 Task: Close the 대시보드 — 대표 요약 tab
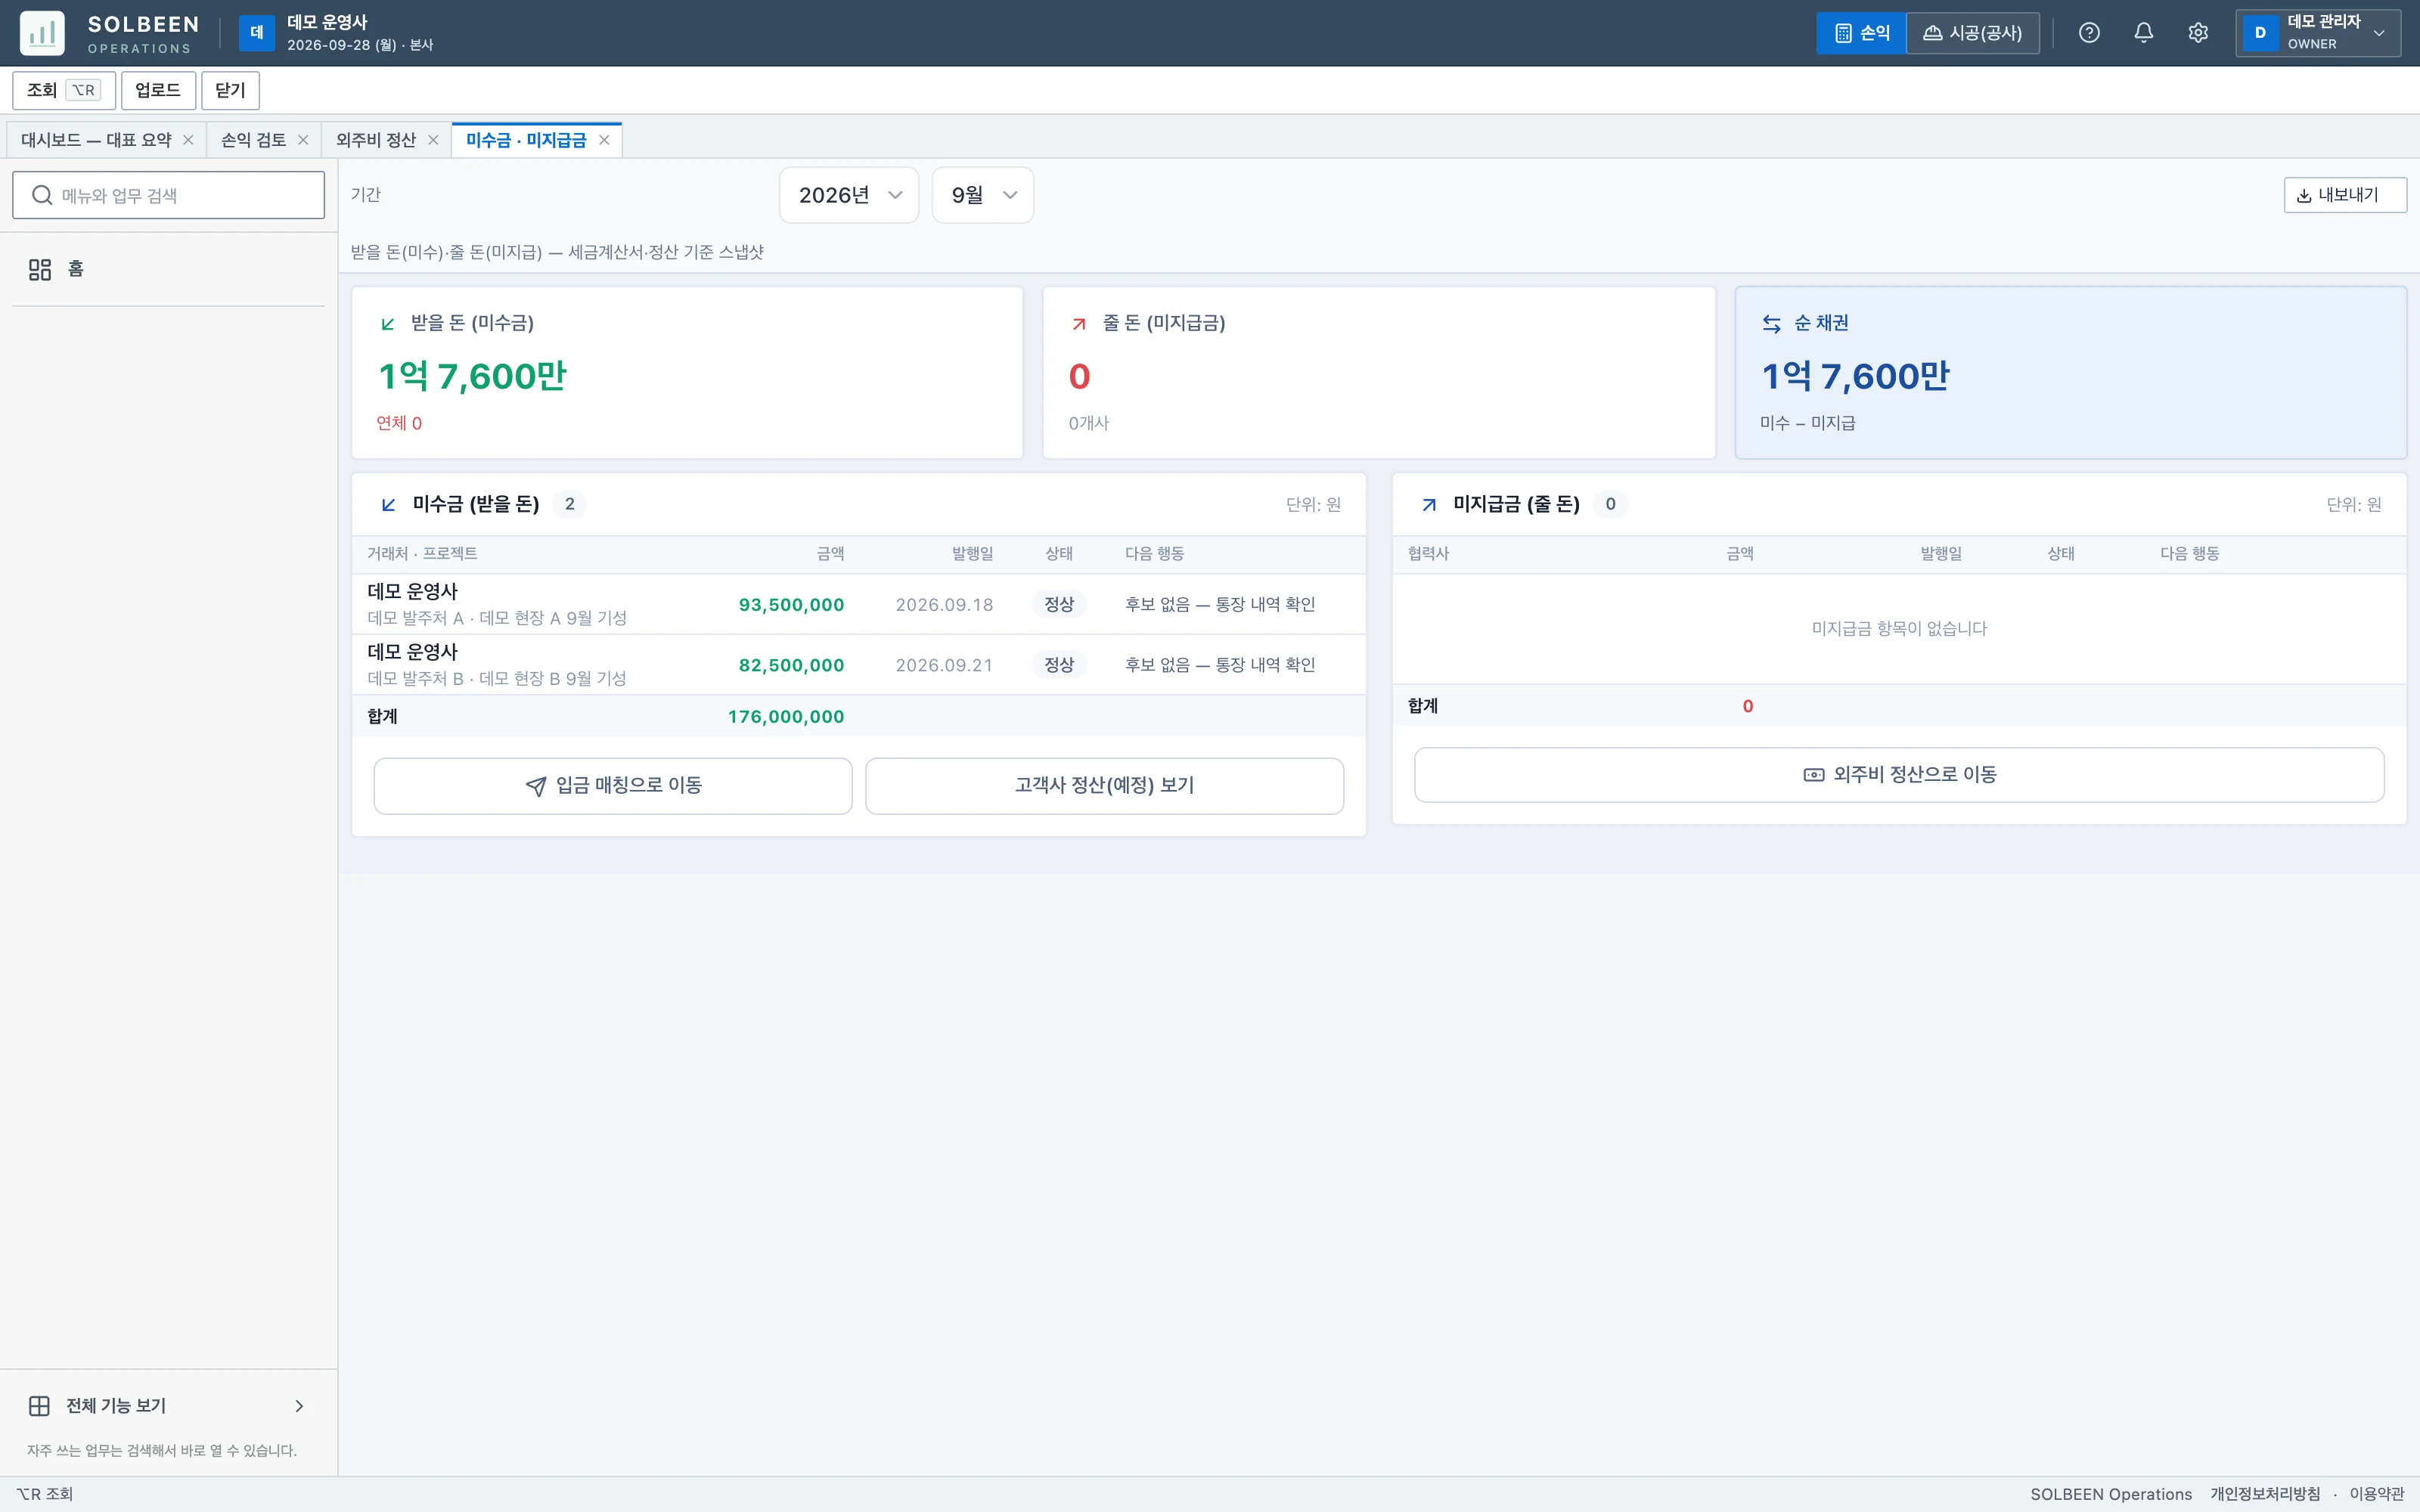(x=188, y=140)
